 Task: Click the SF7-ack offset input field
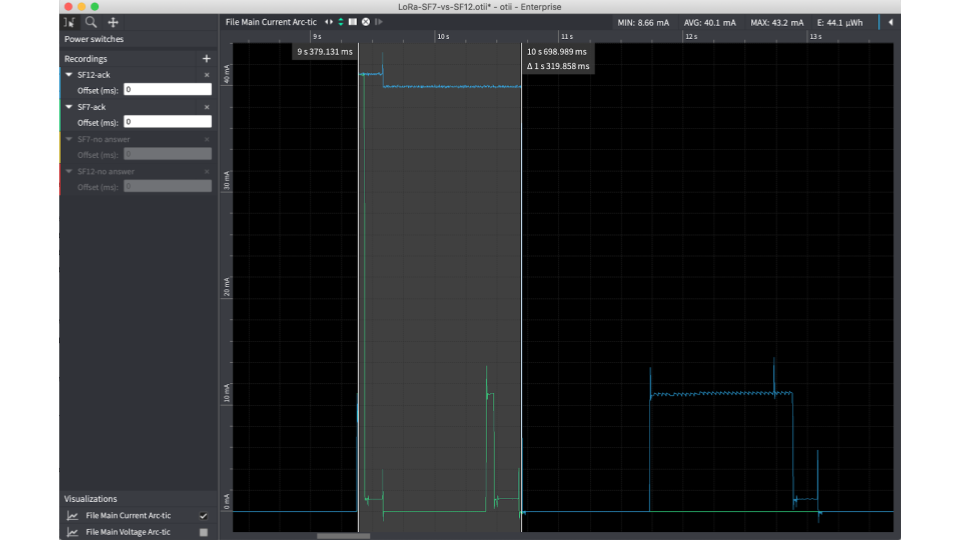point(168,122)
